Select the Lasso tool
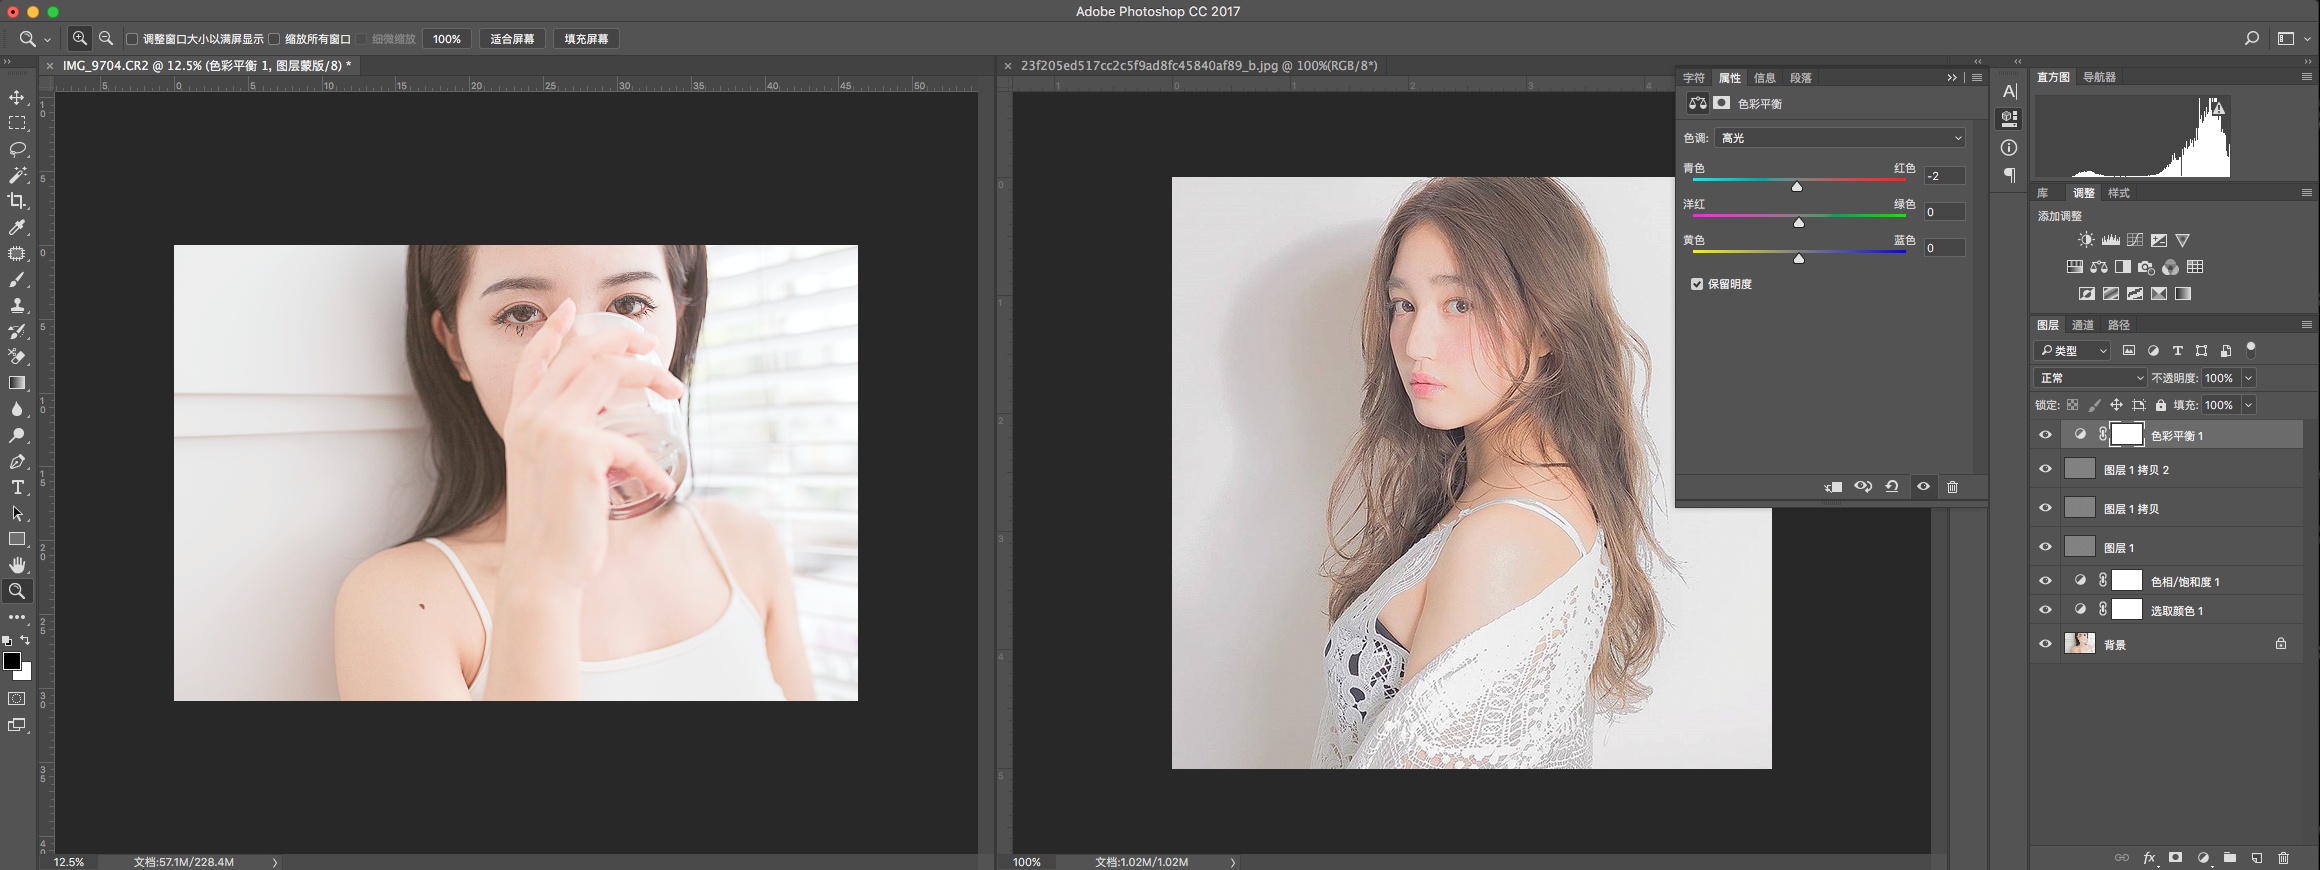 pyautogui.click(x=17, y=149)
